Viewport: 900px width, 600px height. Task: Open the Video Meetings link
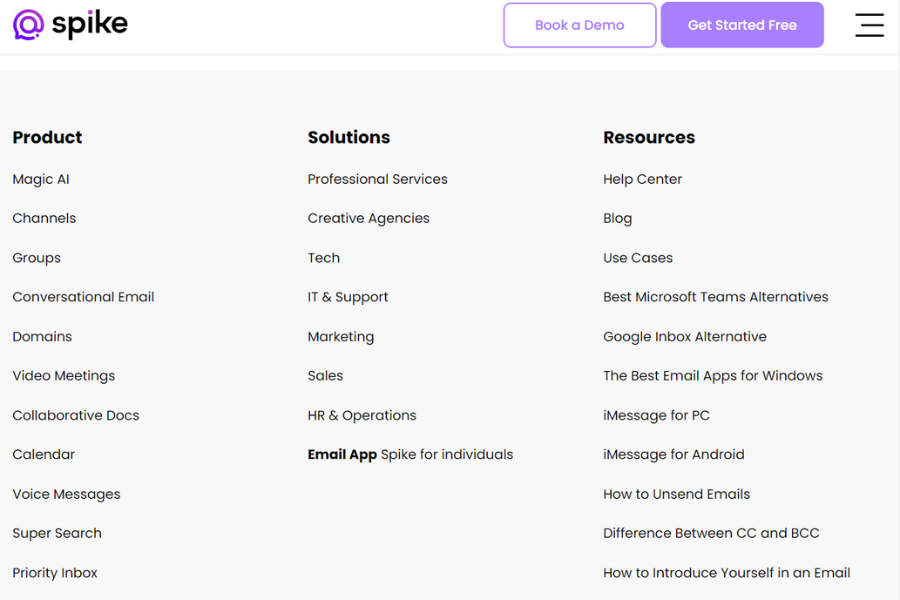63,375
